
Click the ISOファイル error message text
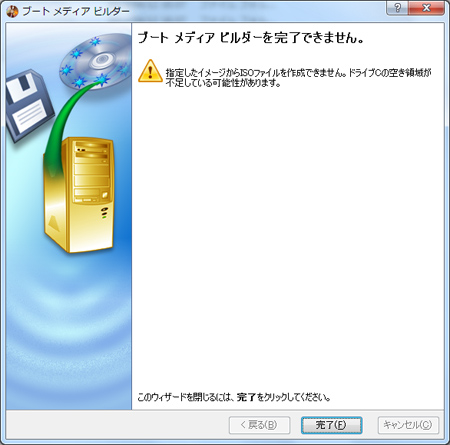[x=298, y=77]
